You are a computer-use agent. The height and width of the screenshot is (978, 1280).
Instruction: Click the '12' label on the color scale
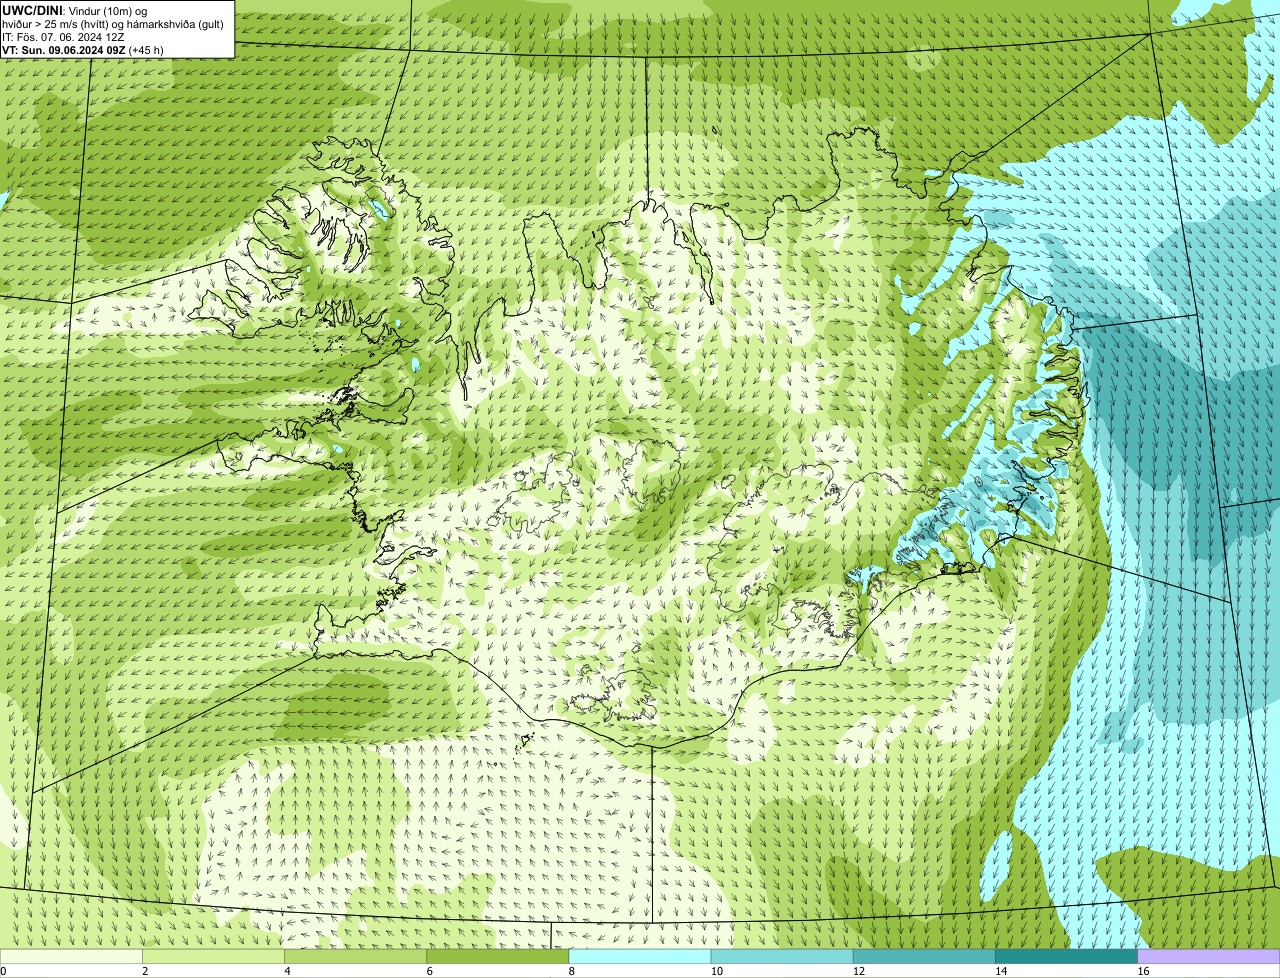pos(859,971)
